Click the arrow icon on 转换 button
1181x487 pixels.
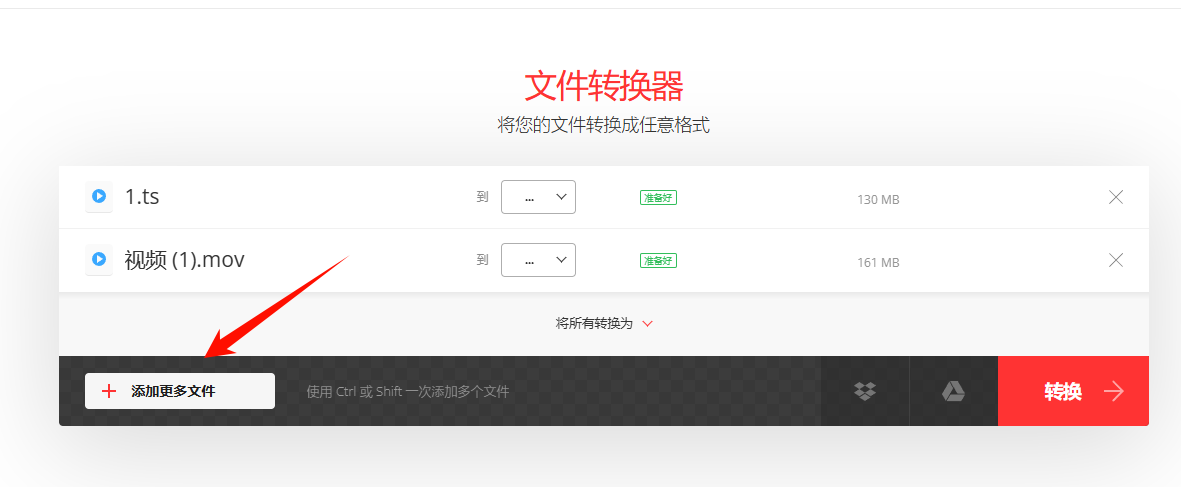1114,391
